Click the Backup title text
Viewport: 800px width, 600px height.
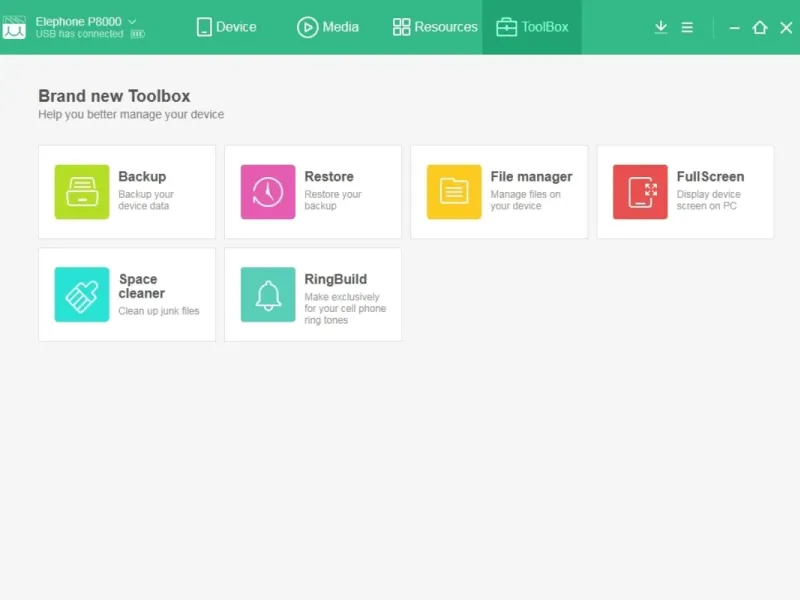point(142,177)
